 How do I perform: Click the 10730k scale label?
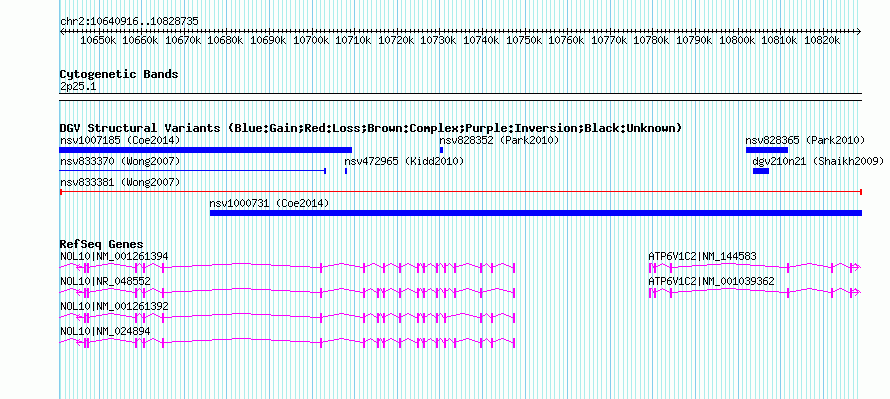(439, 40)
